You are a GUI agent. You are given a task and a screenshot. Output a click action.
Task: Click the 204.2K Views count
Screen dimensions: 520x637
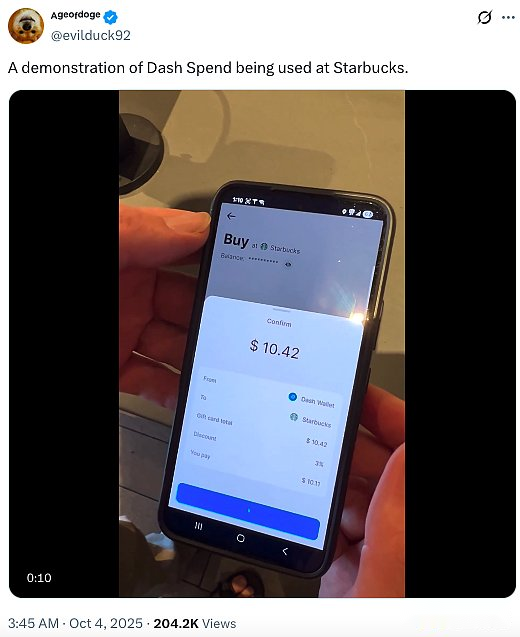pyautogui.click(x=195, y=623)
